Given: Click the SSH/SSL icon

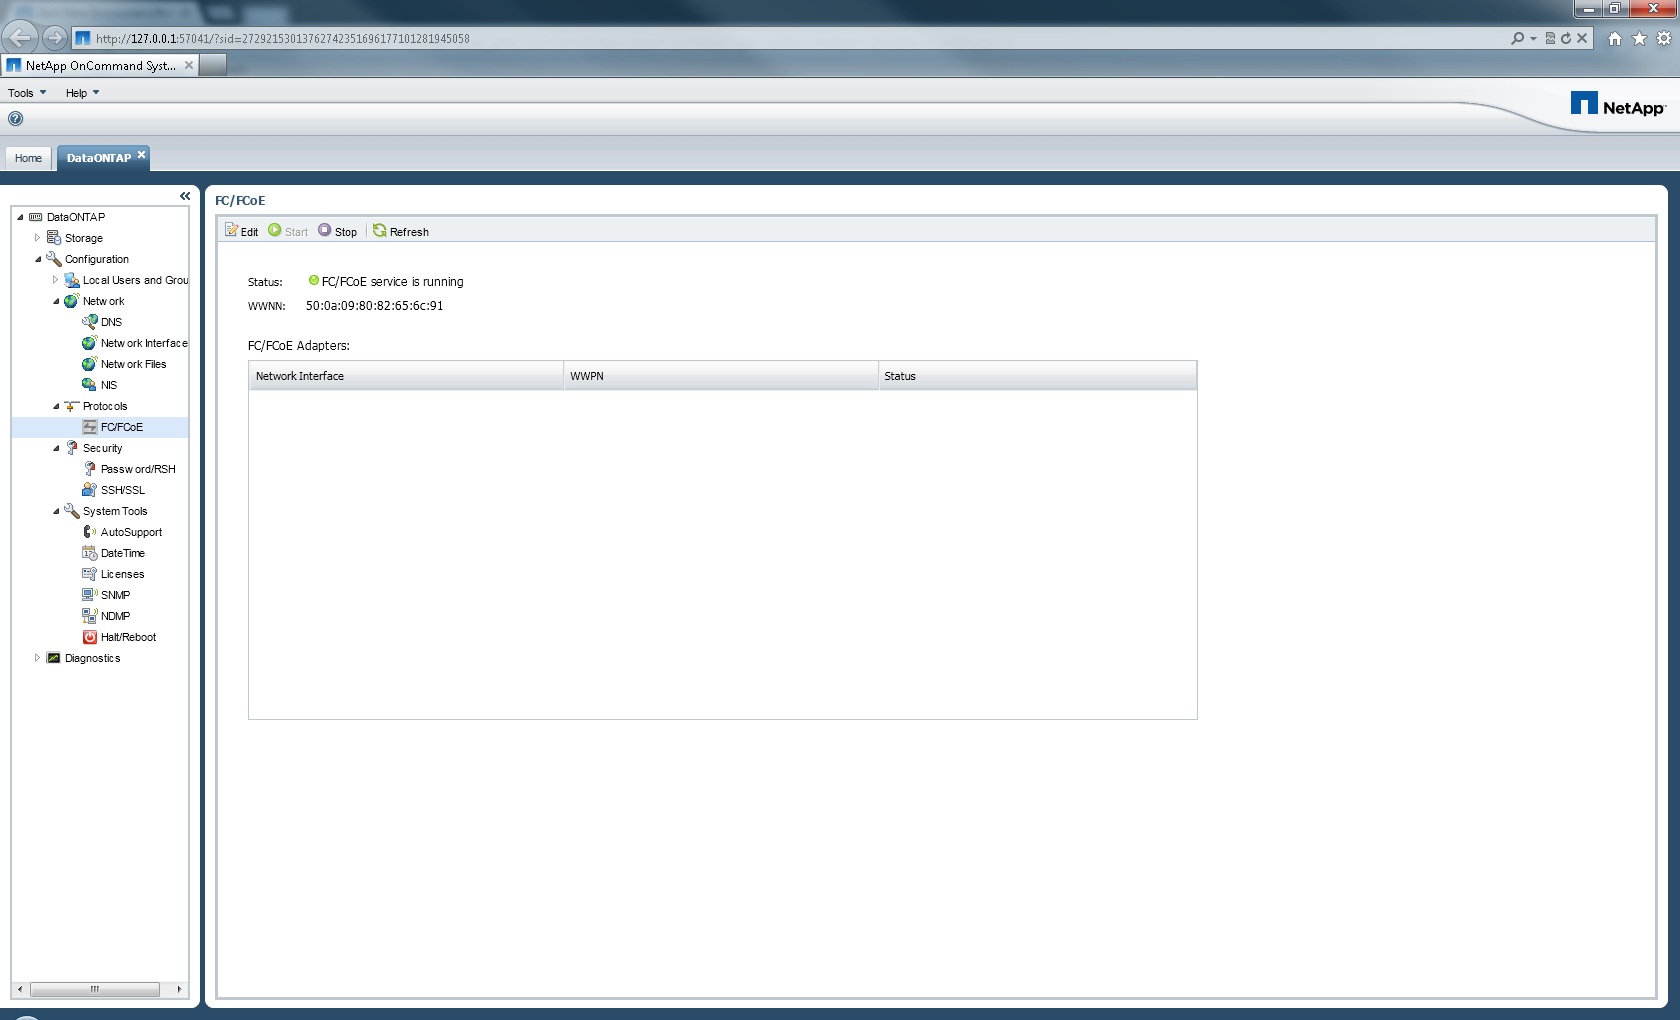Looking at the screenshot, I should pyautogui.click(x=90, y=490).
